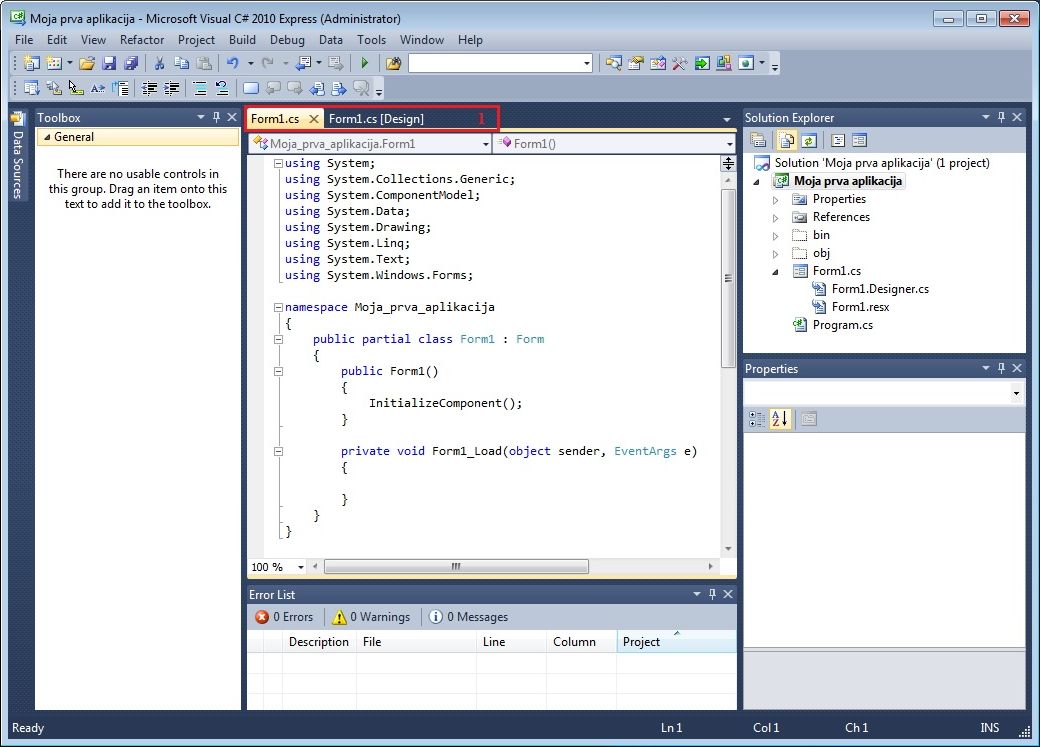
Task: Open the Refactor menu
Action: 142,40
